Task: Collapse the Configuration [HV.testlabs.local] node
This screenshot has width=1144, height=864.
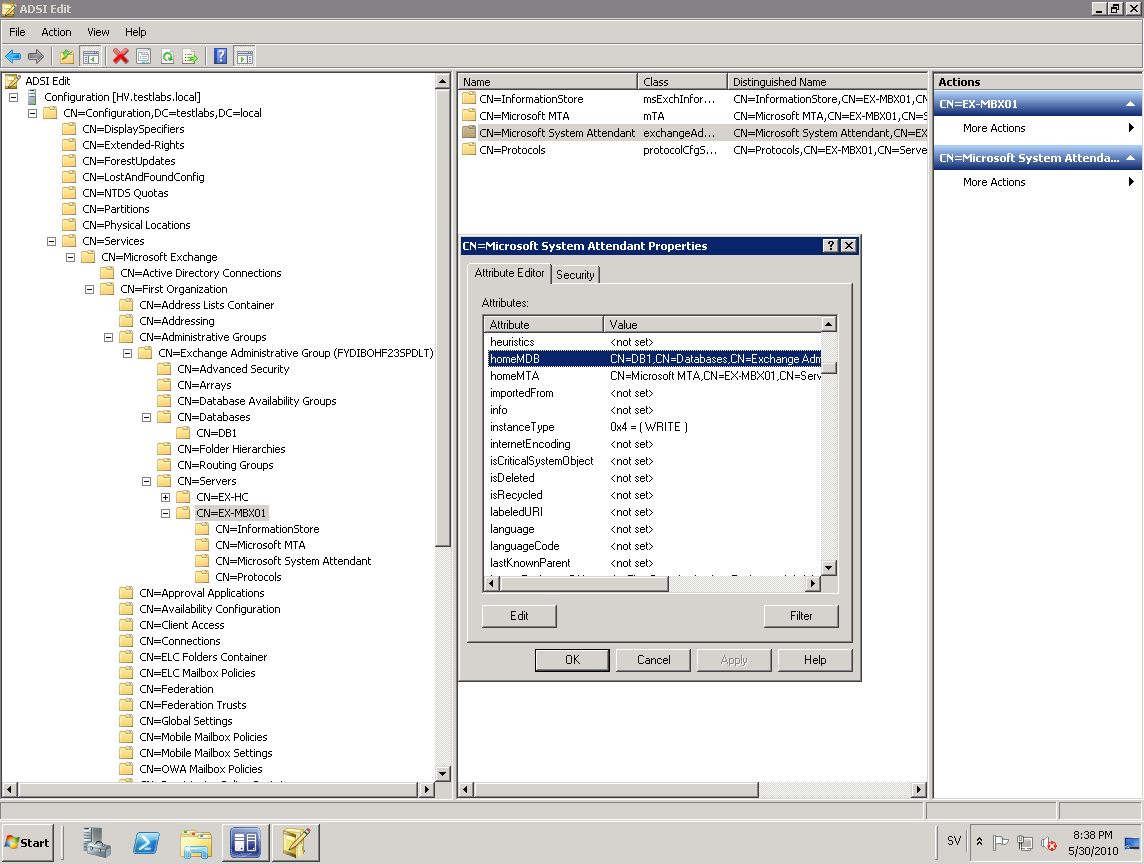Action: click(13, 97)
